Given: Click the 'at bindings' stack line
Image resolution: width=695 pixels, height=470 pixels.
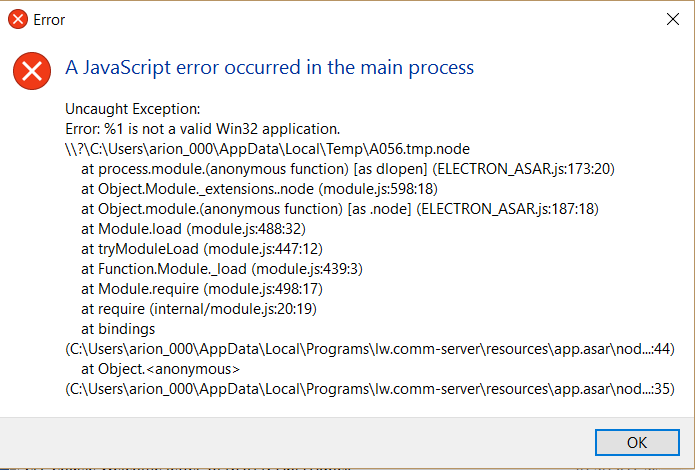Looking at the screenshot, I should click(118, 329).
